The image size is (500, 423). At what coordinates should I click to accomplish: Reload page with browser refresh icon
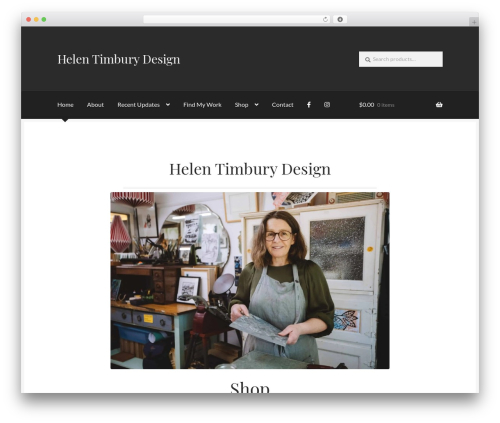click(325, 19)
